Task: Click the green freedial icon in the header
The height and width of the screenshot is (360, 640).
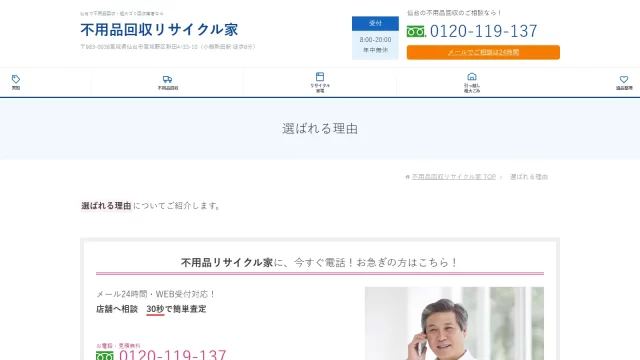Action: point(416,31)
